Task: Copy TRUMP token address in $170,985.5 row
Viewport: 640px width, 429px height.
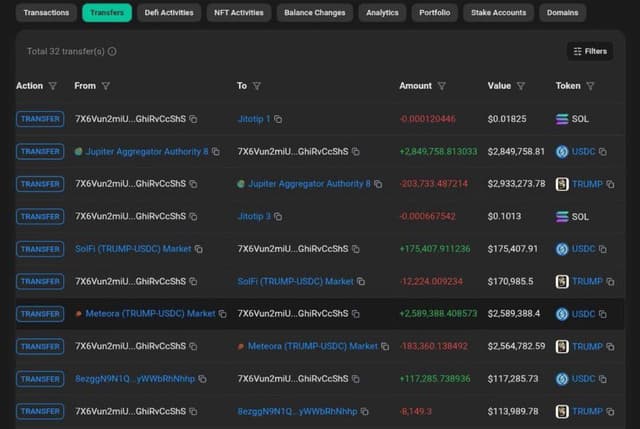Action: coord(610,282)
